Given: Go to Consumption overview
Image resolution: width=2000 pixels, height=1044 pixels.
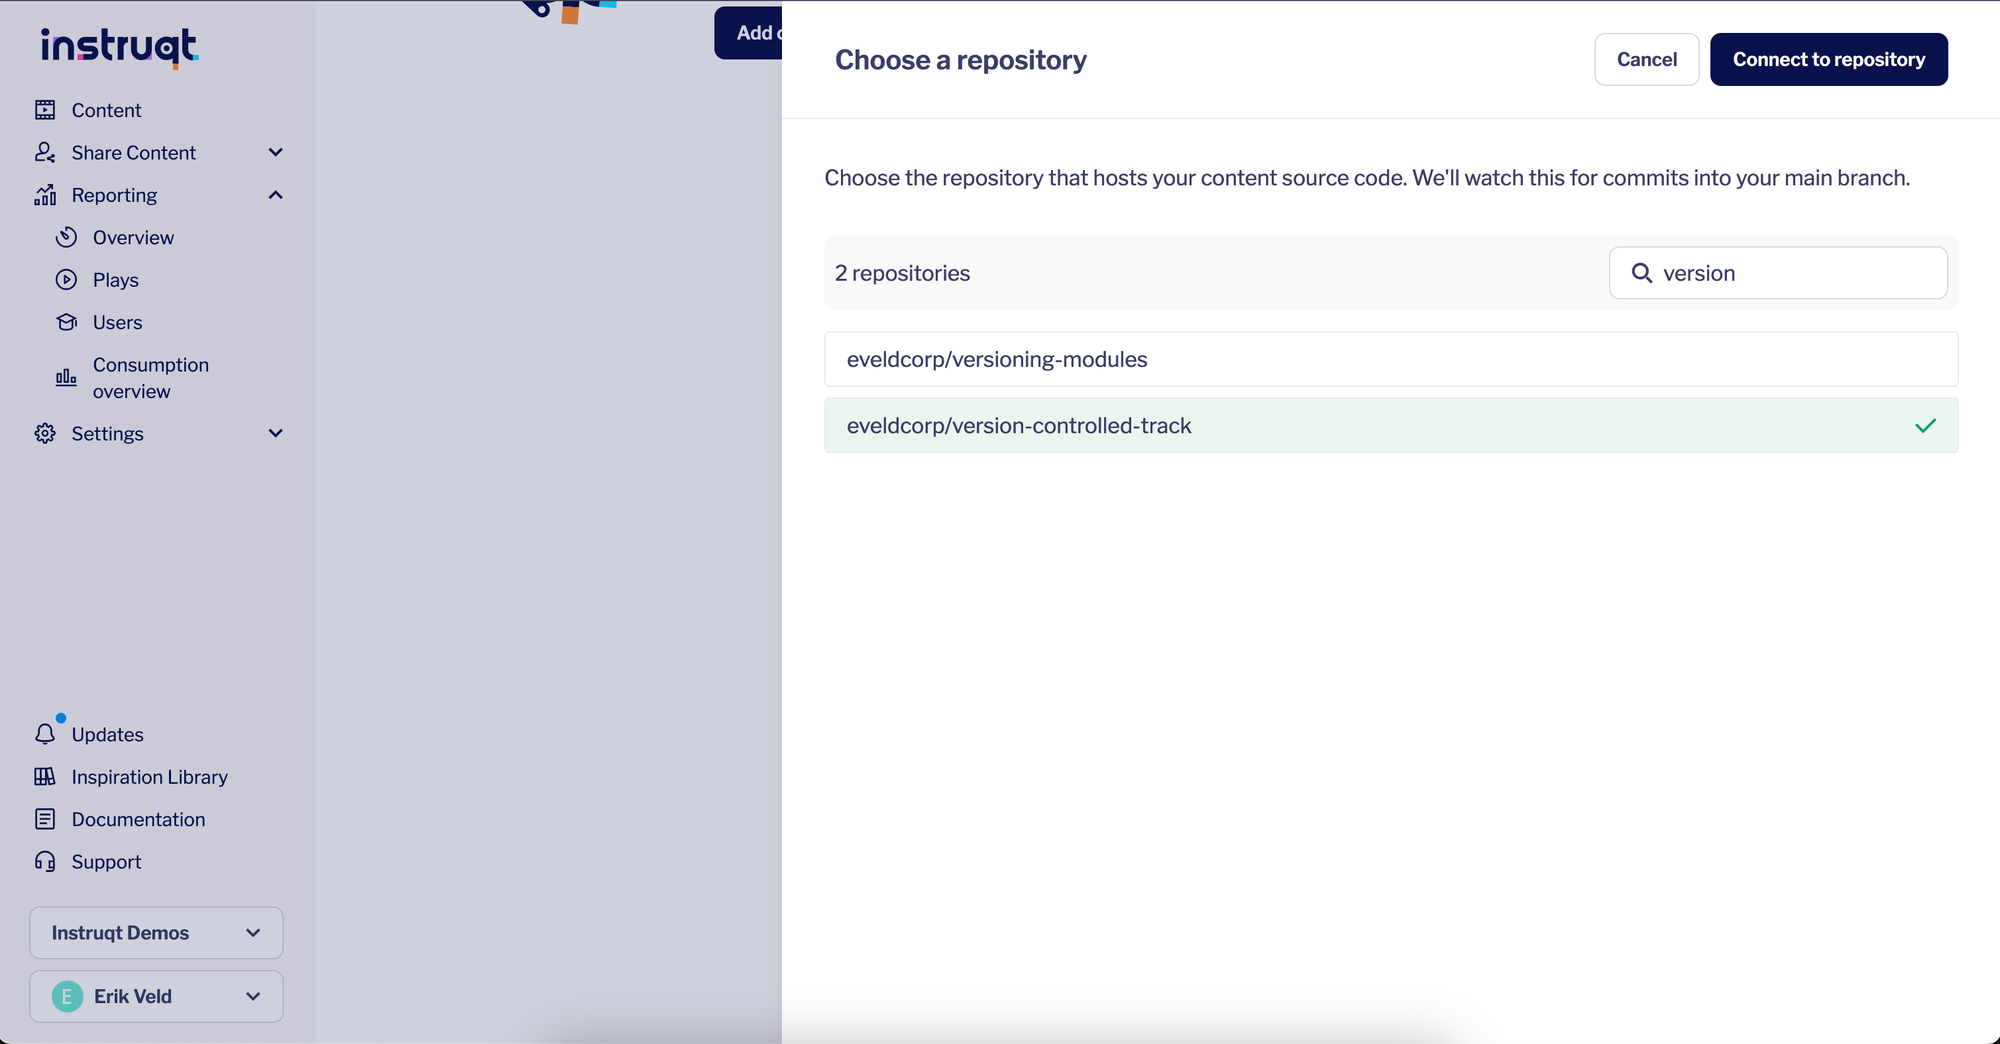Looking at the screenshot, I should [x=150, y=378].
